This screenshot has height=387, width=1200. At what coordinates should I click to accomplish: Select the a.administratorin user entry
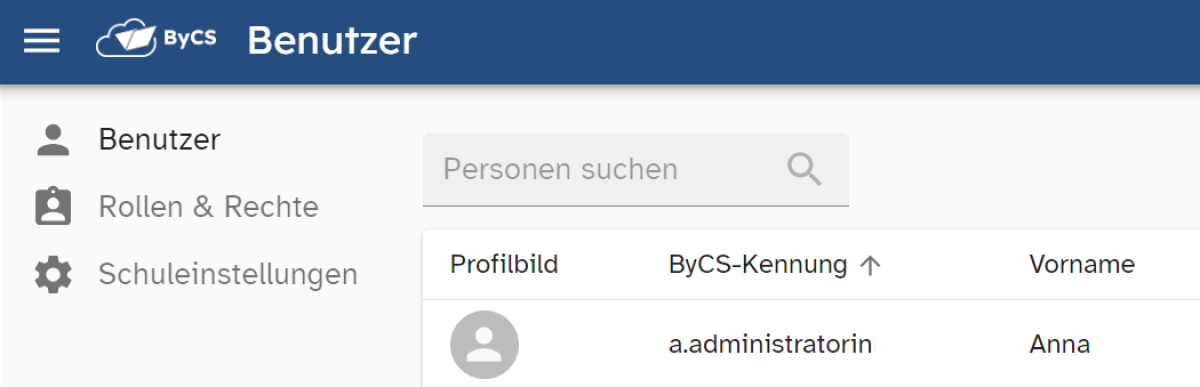[770, 345]
